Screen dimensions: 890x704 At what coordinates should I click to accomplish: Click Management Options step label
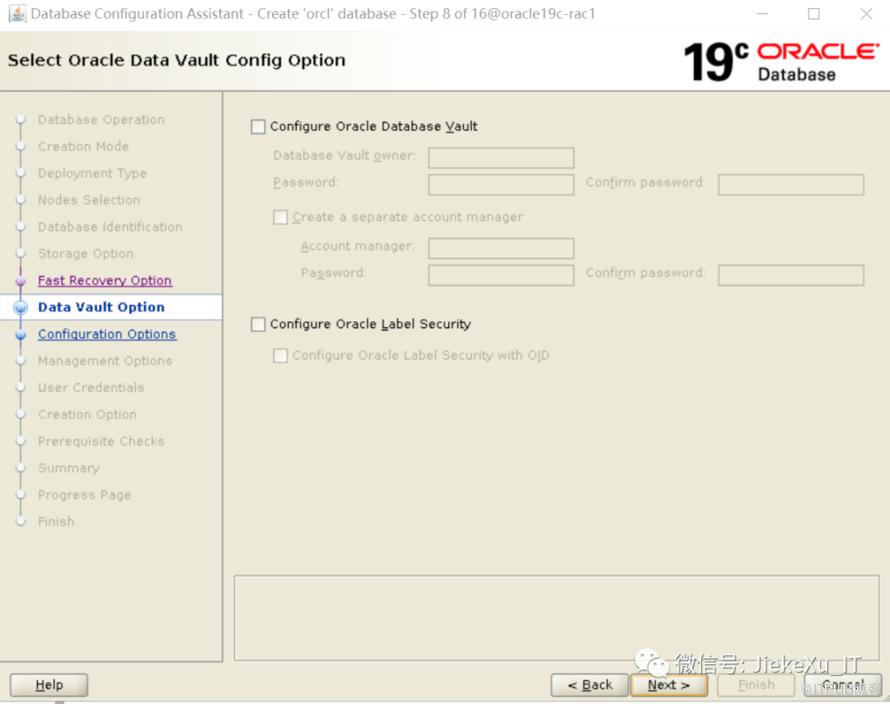point(105,361)
